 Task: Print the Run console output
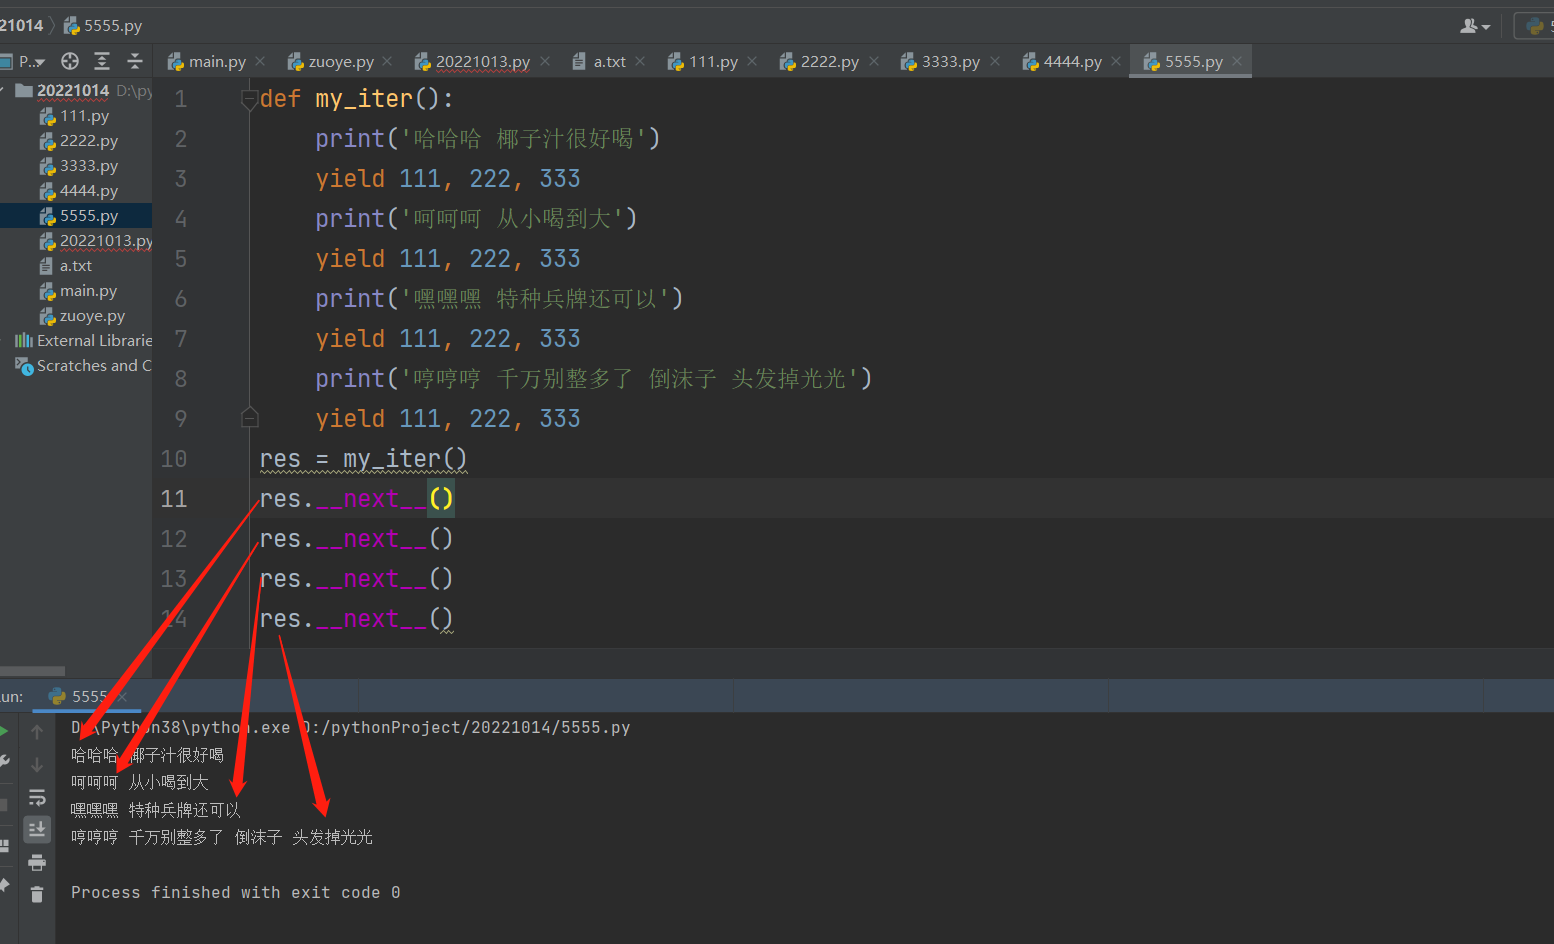coord(37,862)
